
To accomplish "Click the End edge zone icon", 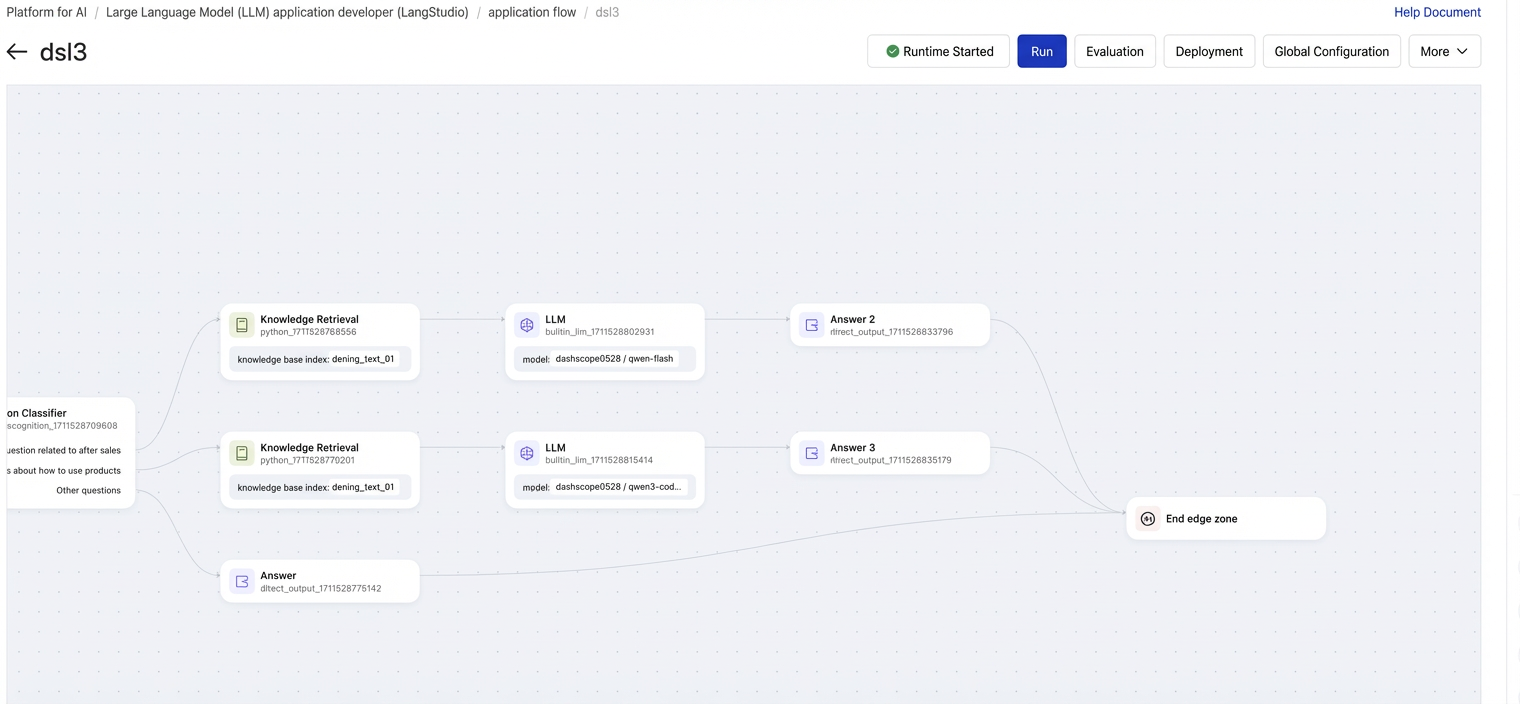I will tap(1148, 519).
